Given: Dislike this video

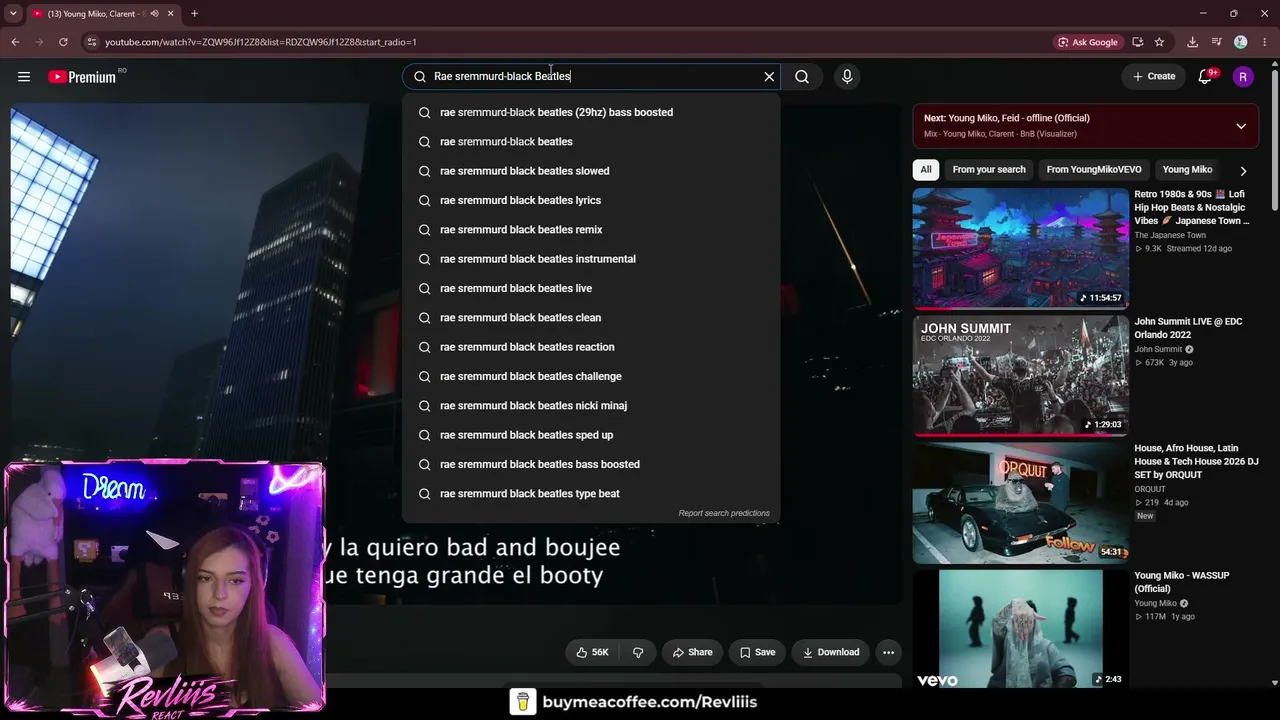Looking at the screenshot, I should click(638, 652).
